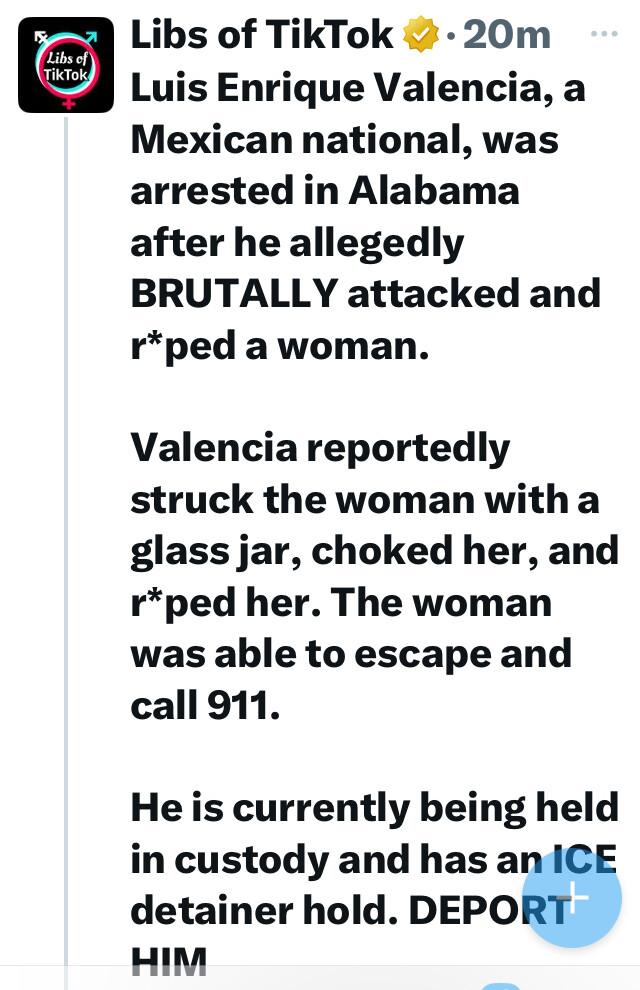Click 'arrested in Alabama' text line

[324, 190]
